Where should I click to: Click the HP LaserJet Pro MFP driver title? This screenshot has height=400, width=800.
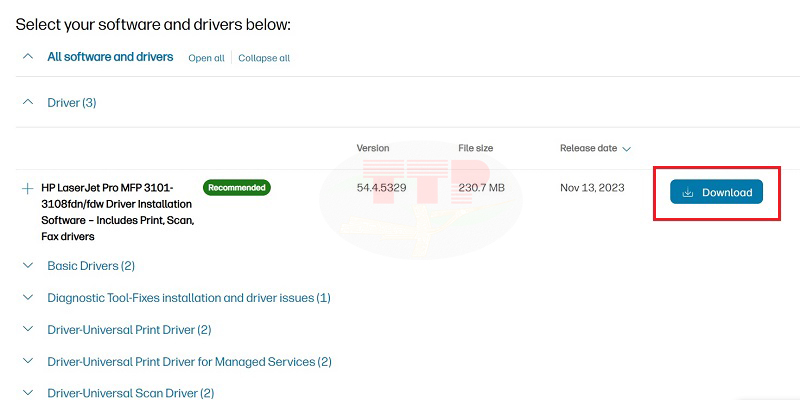click(x=118, y=212)
